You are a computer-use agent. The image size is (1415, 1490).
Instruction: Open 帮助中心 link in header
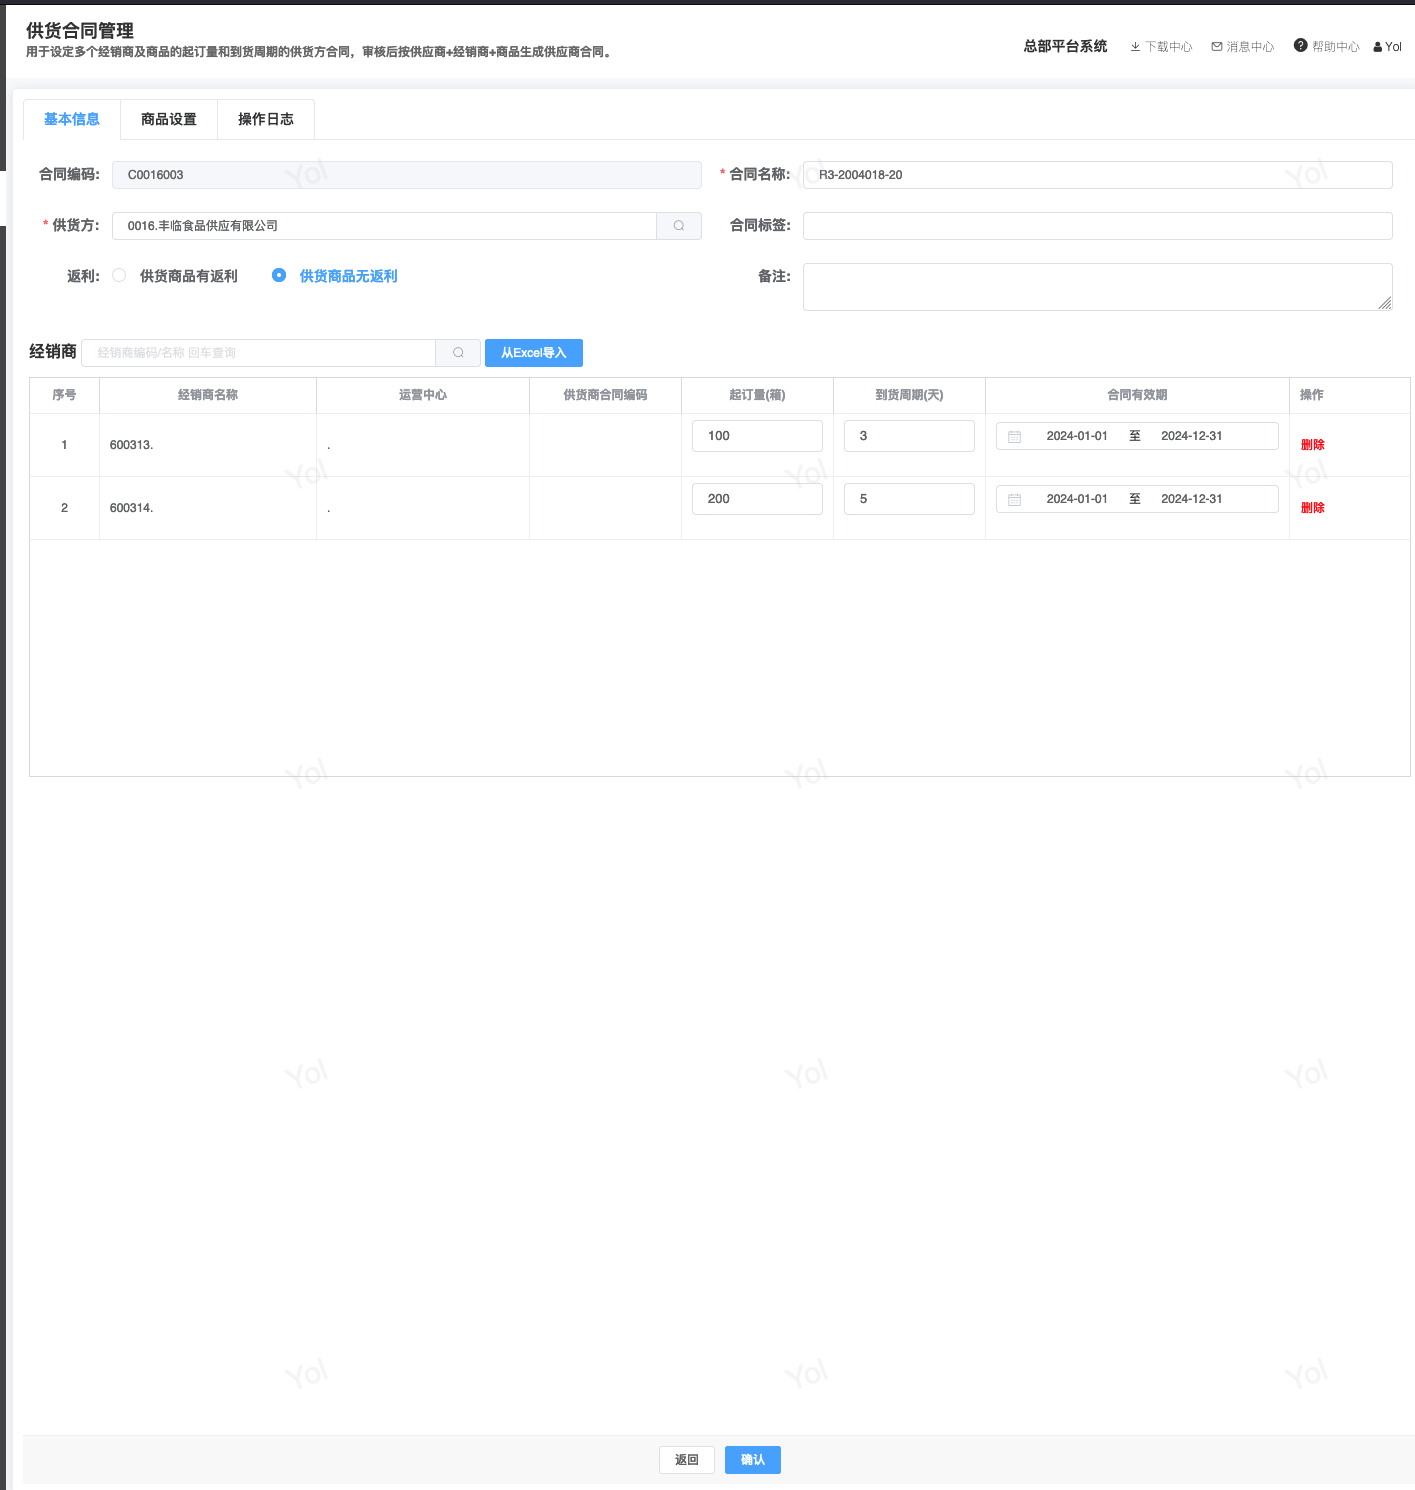(1336, 47)
